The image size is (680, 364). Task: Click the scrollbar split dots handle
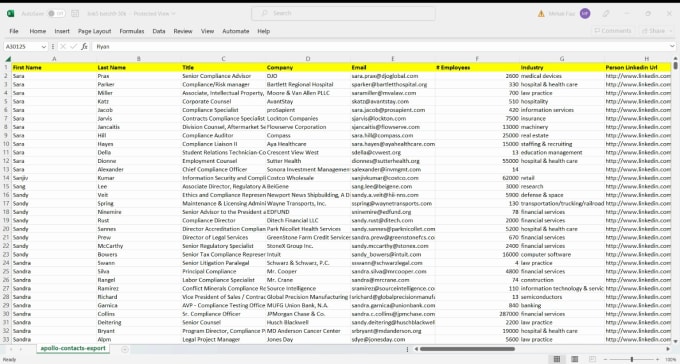(x=407, y=349)
